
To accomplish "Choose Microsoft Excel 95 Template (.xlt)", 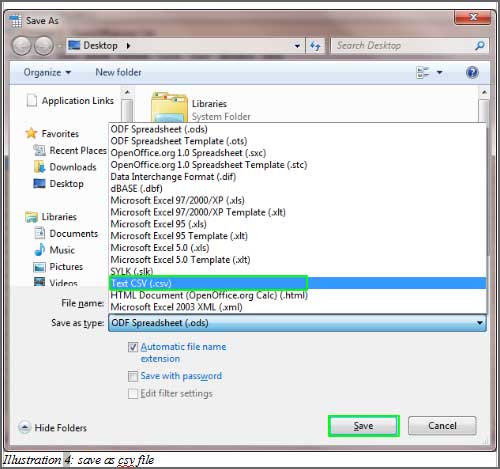I will 297,236.
